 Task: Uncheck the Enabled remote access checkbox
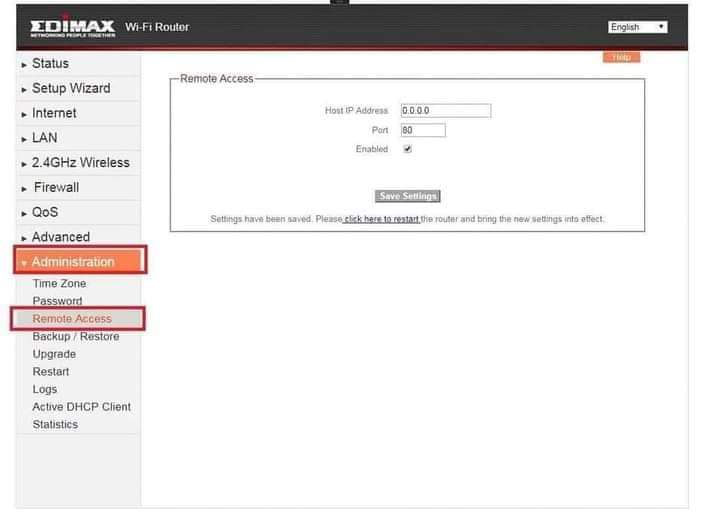pyautogui.click(x=407, y=149)
